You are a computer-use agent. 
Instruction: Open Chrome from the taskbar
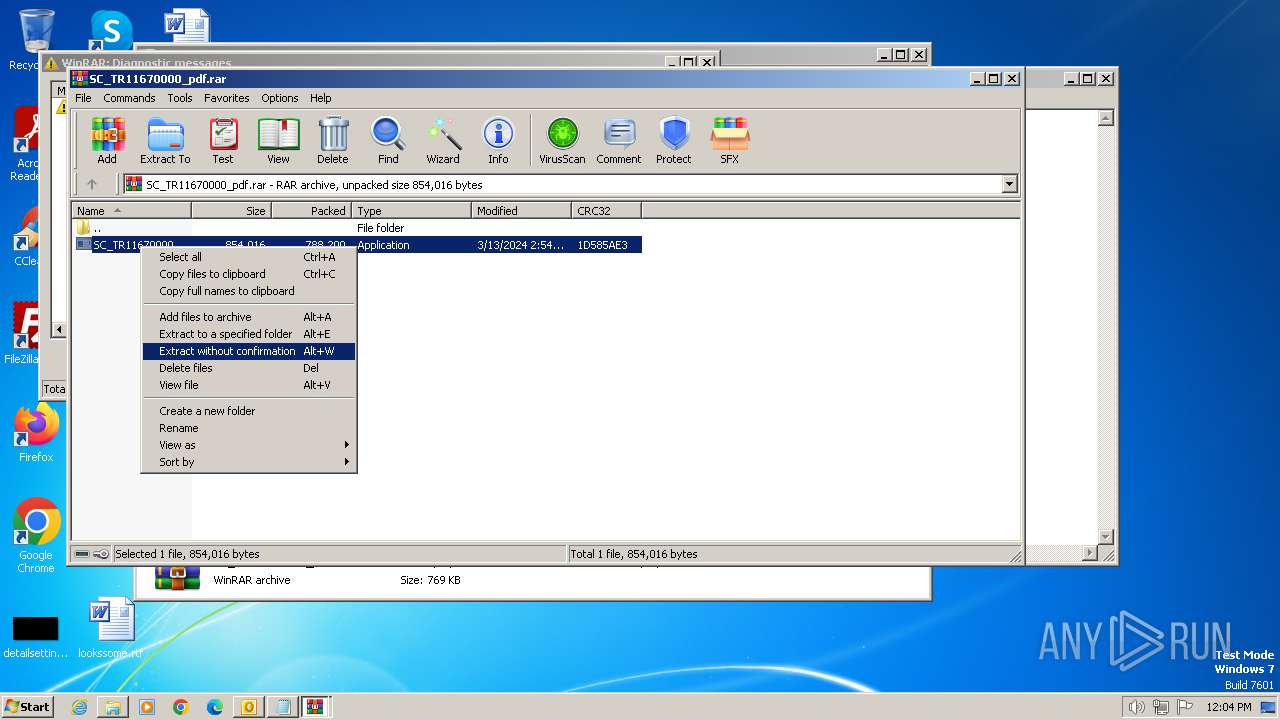click(181, 707)
